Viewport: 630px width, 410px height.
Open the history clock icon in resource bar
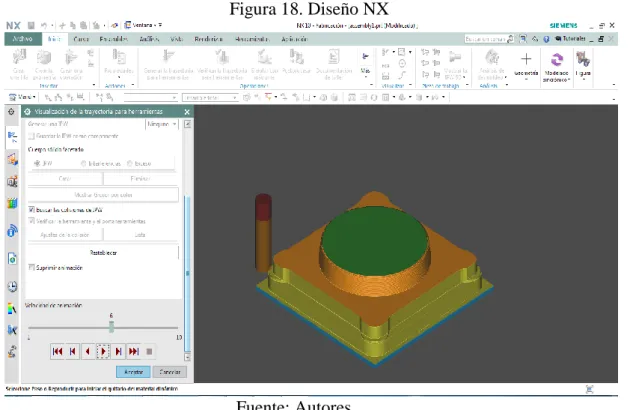(x=12, y=287)
